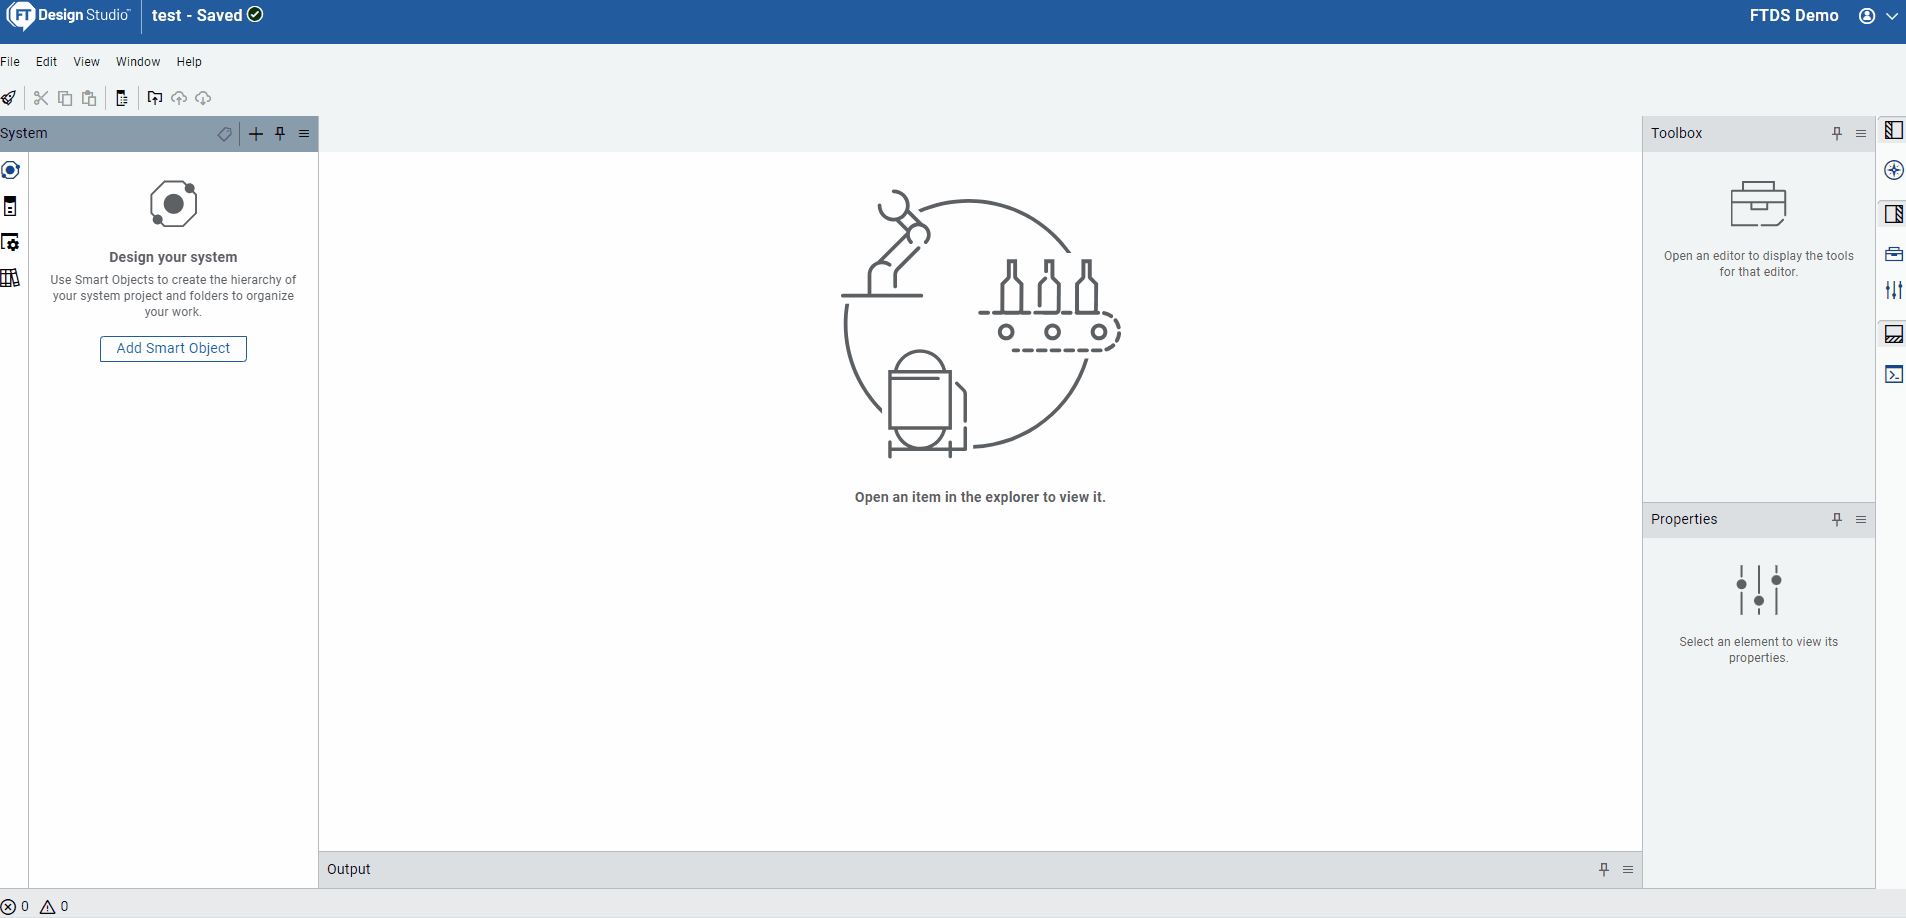Click the Help menu item
Screen dimensions: 1906x918
[189, 62]
